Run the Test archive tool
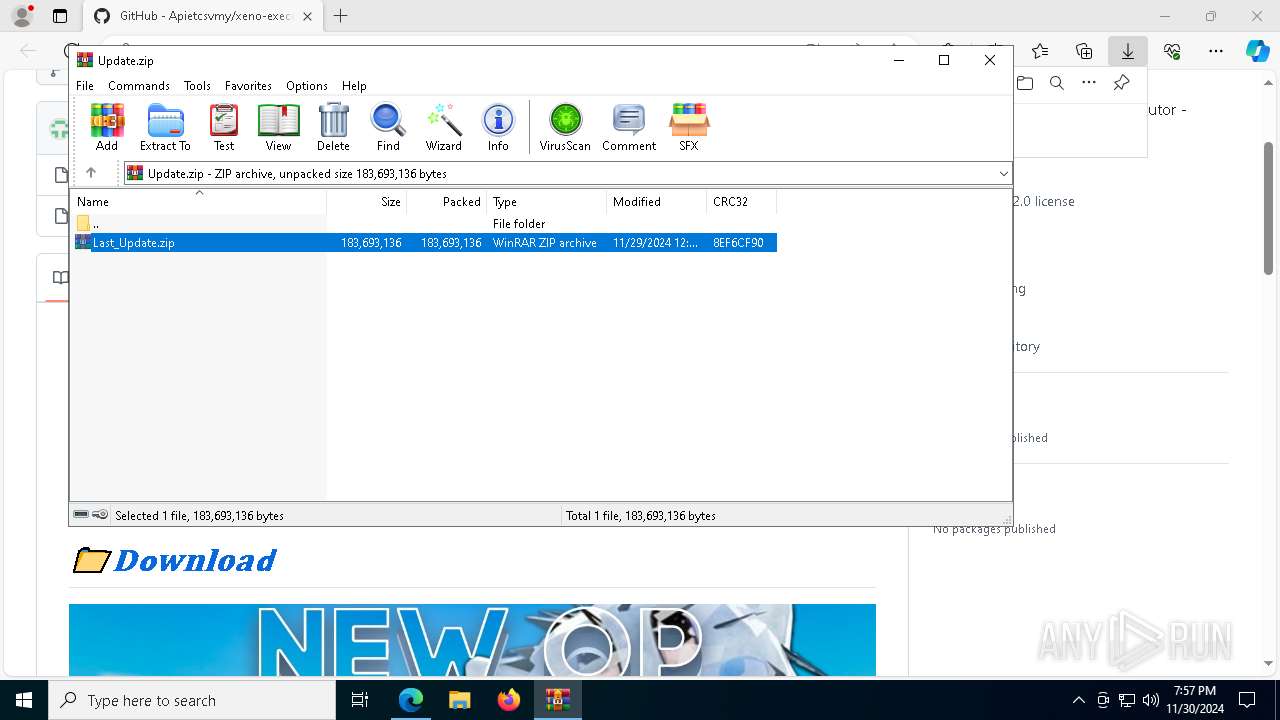1280x720 pixels. coord(224,127)
